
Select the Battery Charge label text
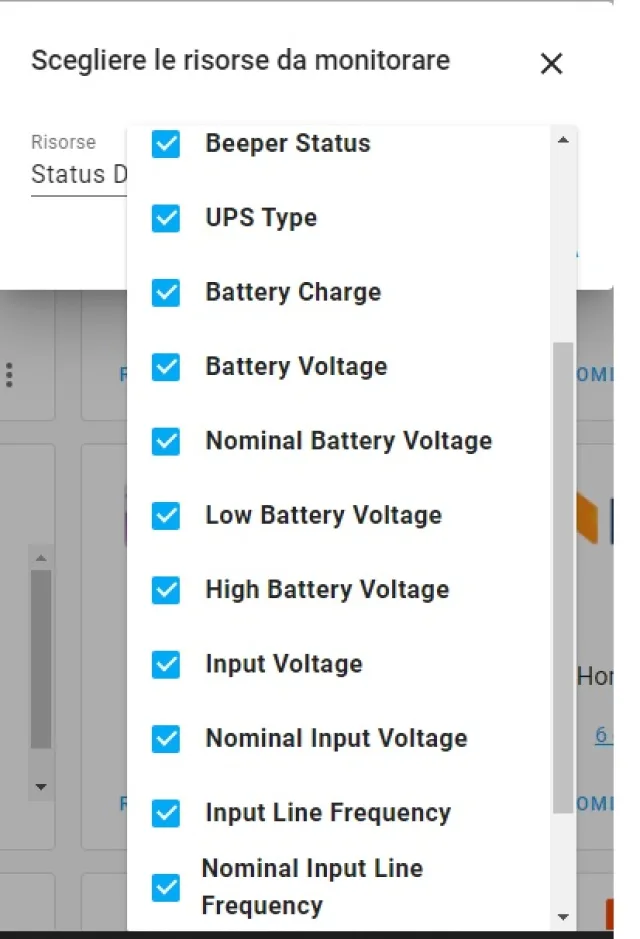(x=293, y=293)
